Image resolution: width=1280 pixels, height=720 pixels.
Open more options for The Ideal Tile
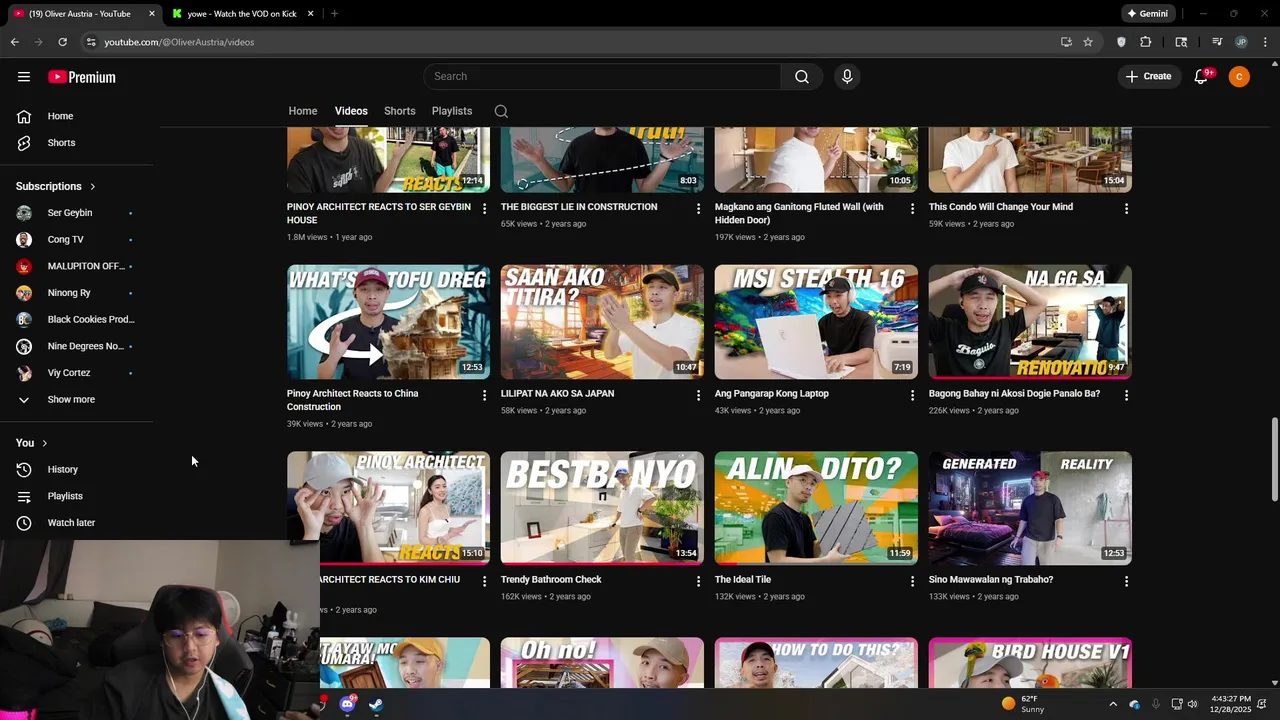[x=912, y=581]
